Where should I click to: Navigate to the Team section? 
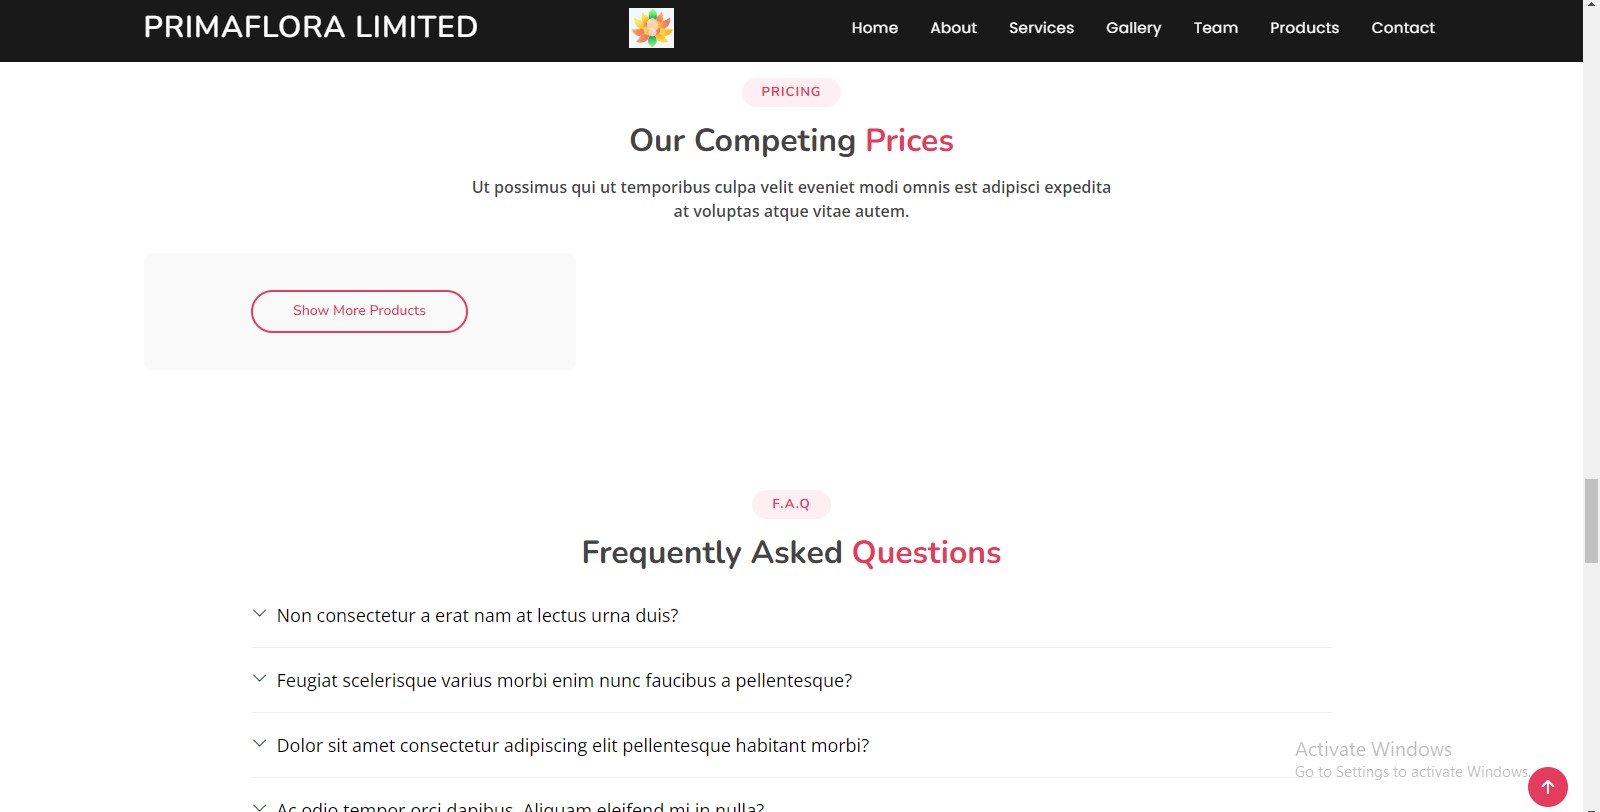point(1215,27)
